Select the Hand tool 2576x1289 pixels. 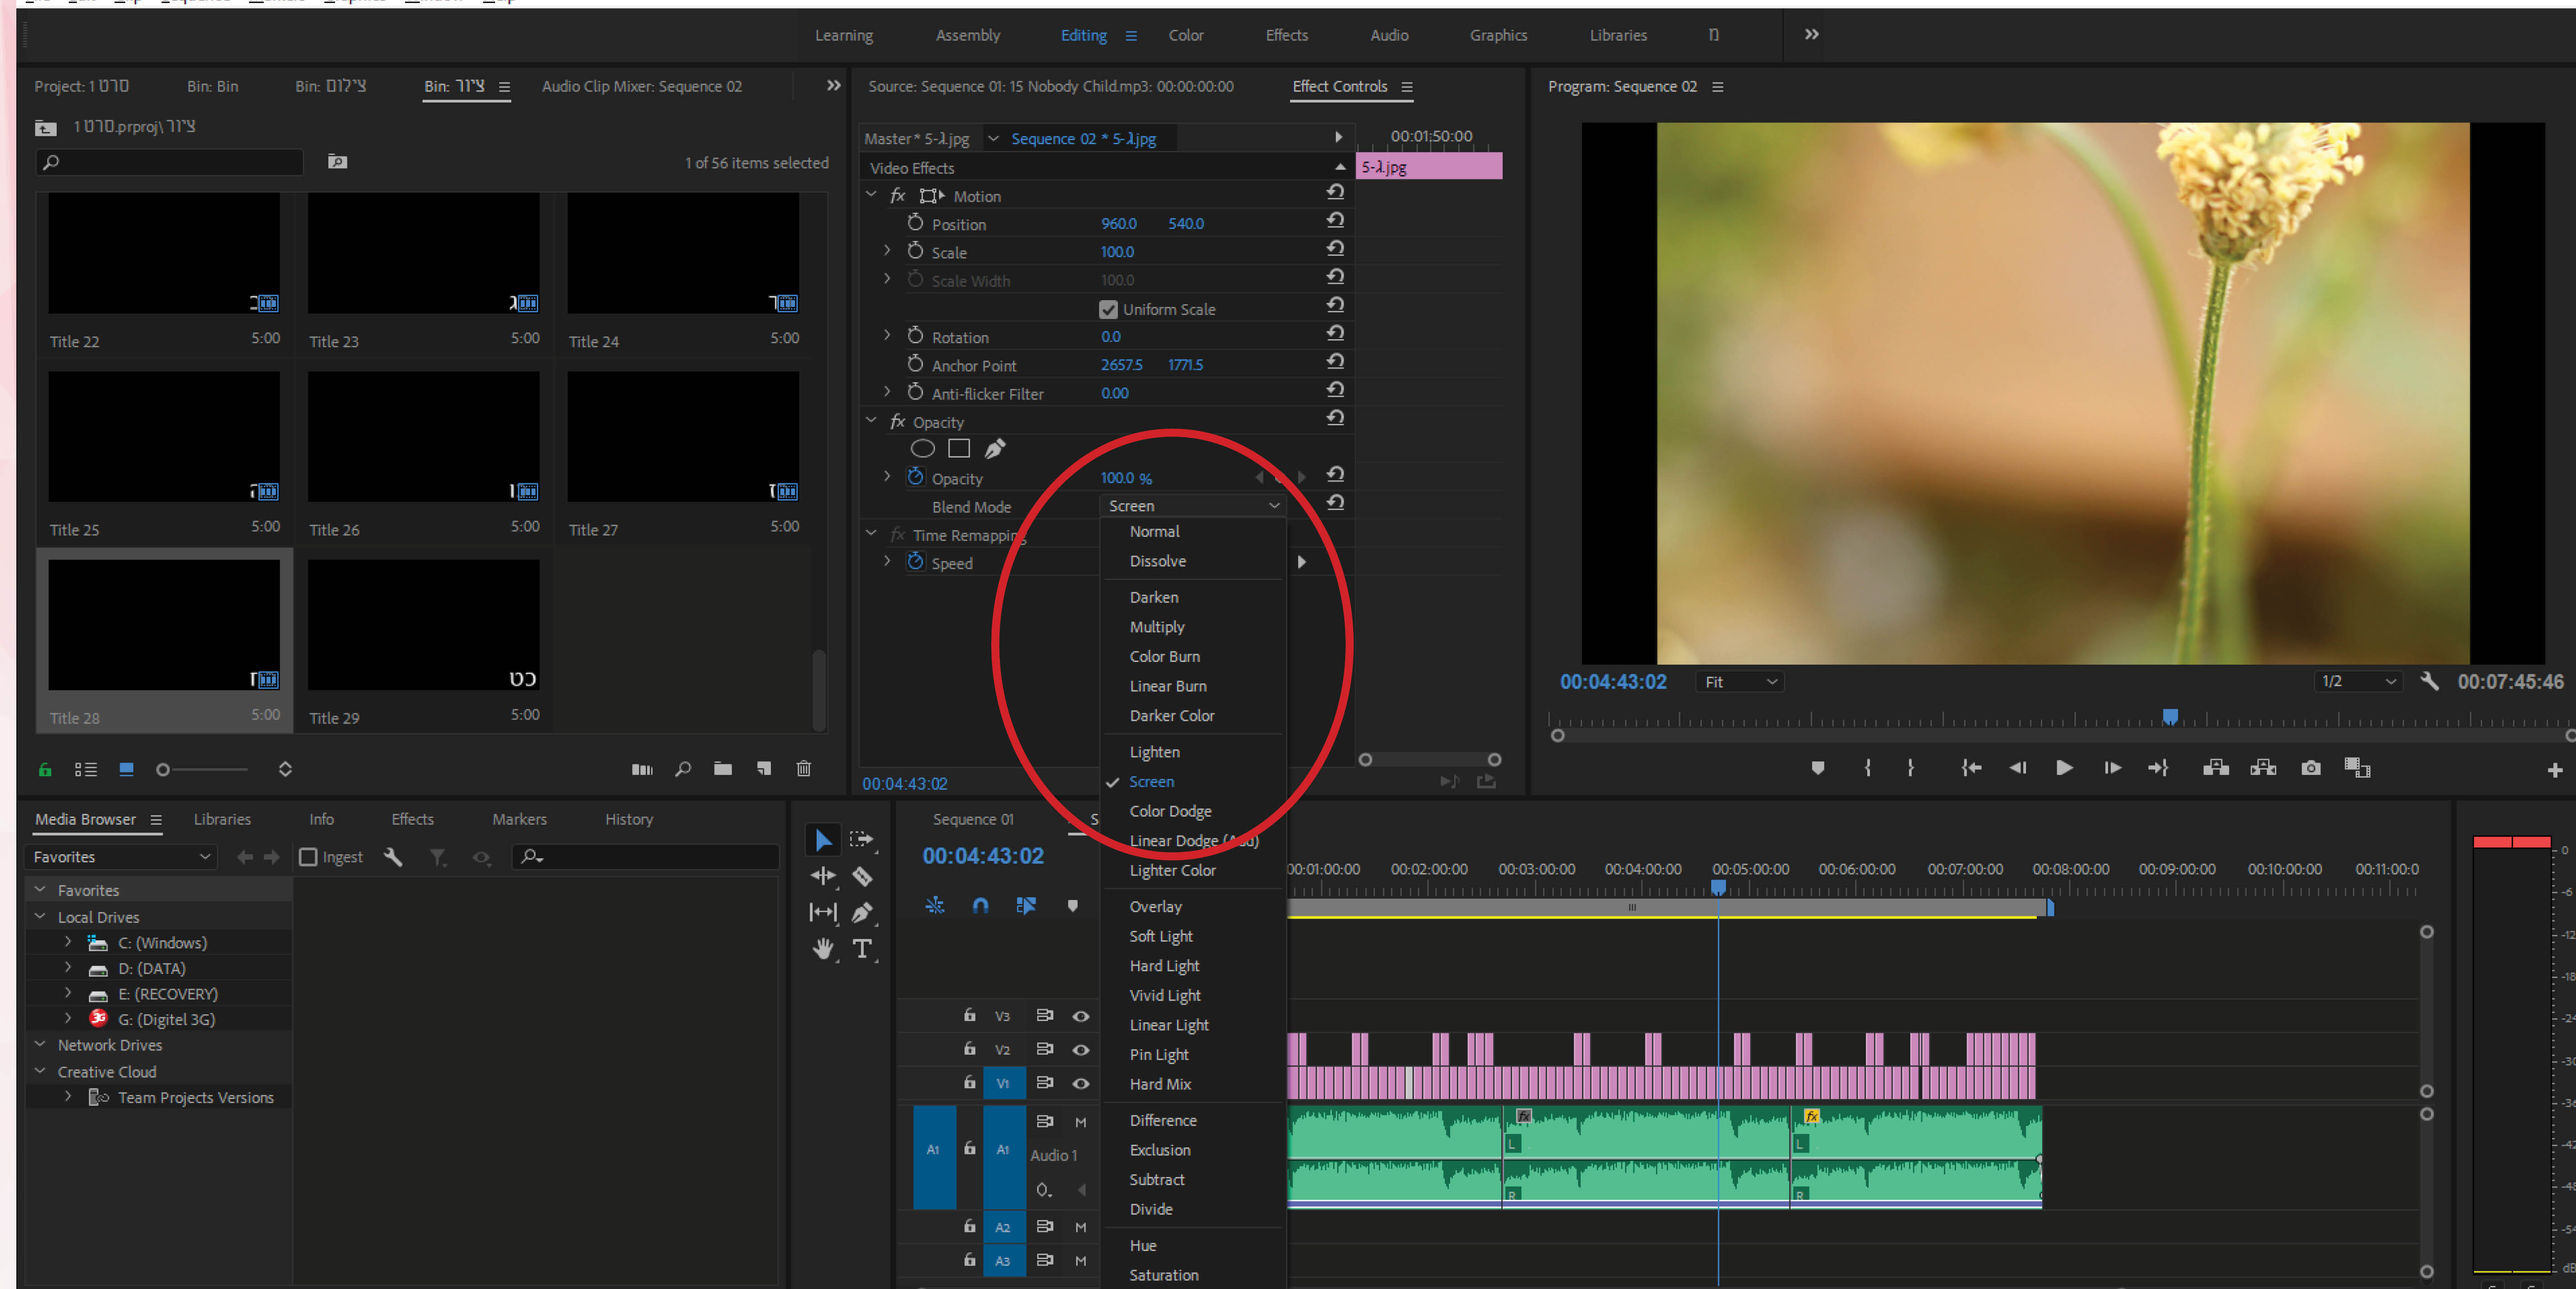point(822,948)
